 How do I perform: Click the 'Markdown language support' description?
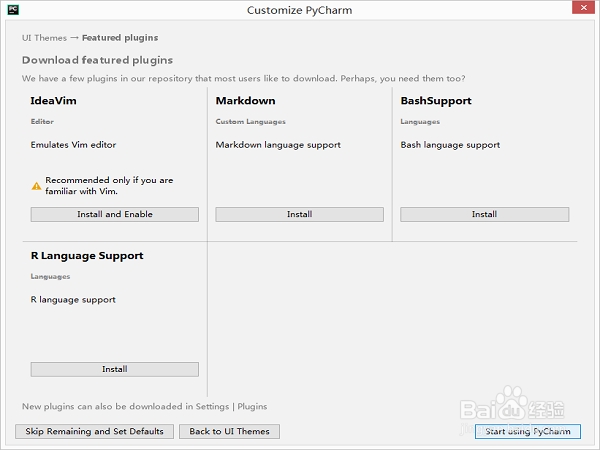pos(278,145)
